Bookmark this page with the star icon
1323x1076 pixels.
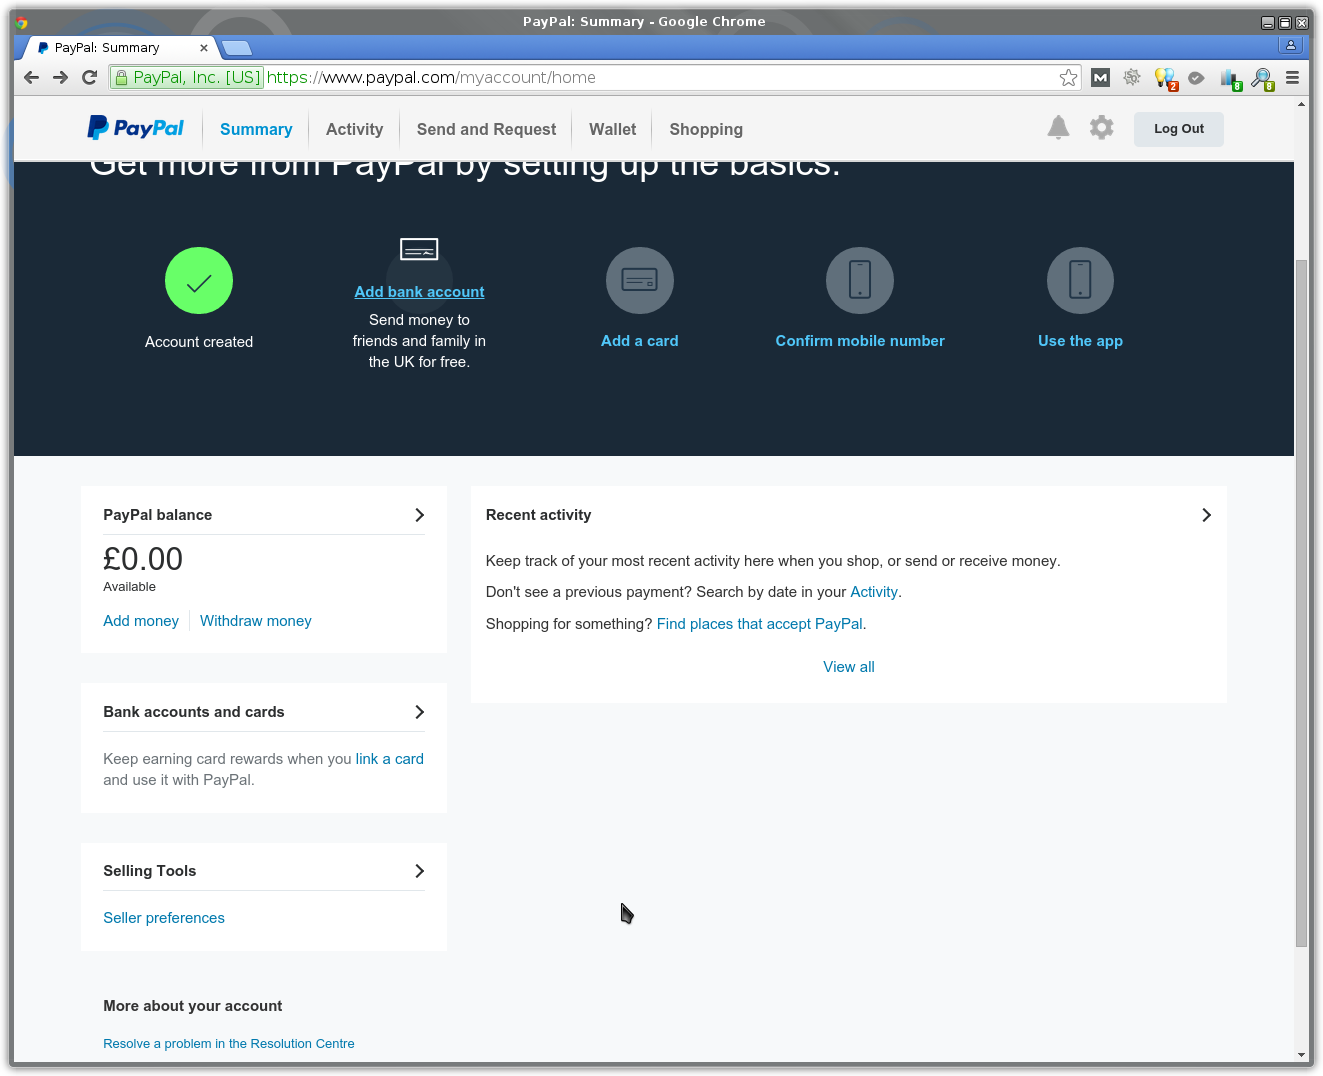[x=1069, y=77]
